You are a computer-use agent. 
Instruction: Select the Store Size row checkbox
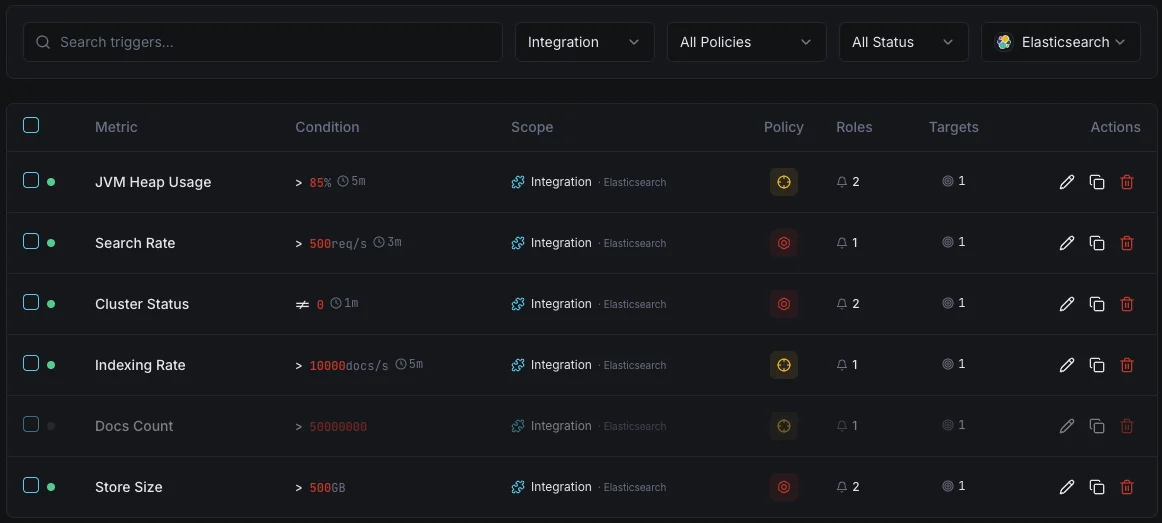(x=30, y=485)
